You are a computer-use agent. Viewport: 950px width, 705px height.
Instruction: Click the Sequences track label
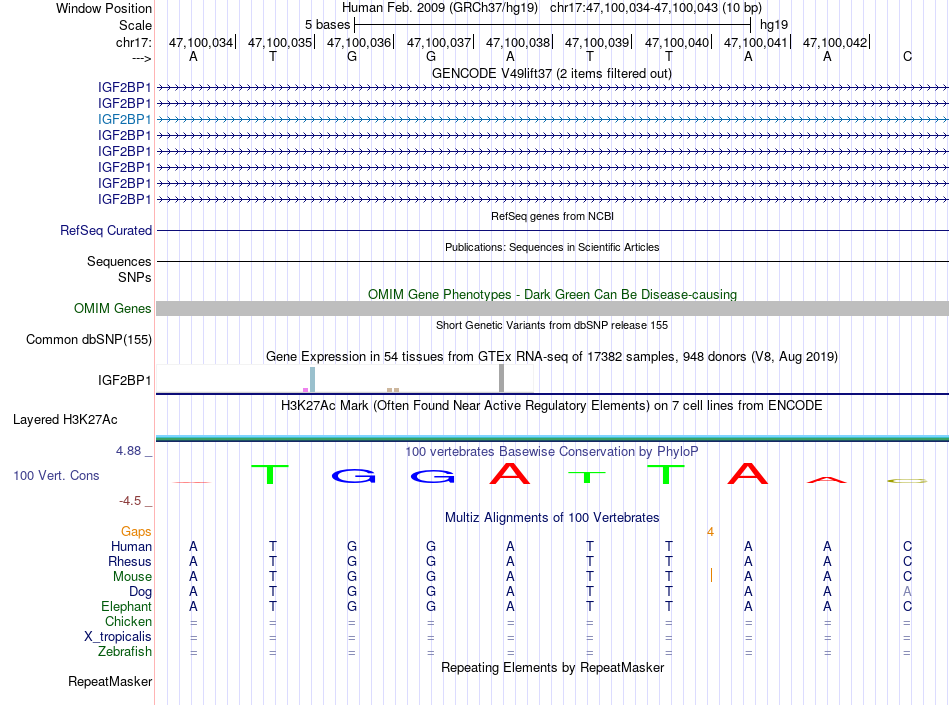click(119, 262)
